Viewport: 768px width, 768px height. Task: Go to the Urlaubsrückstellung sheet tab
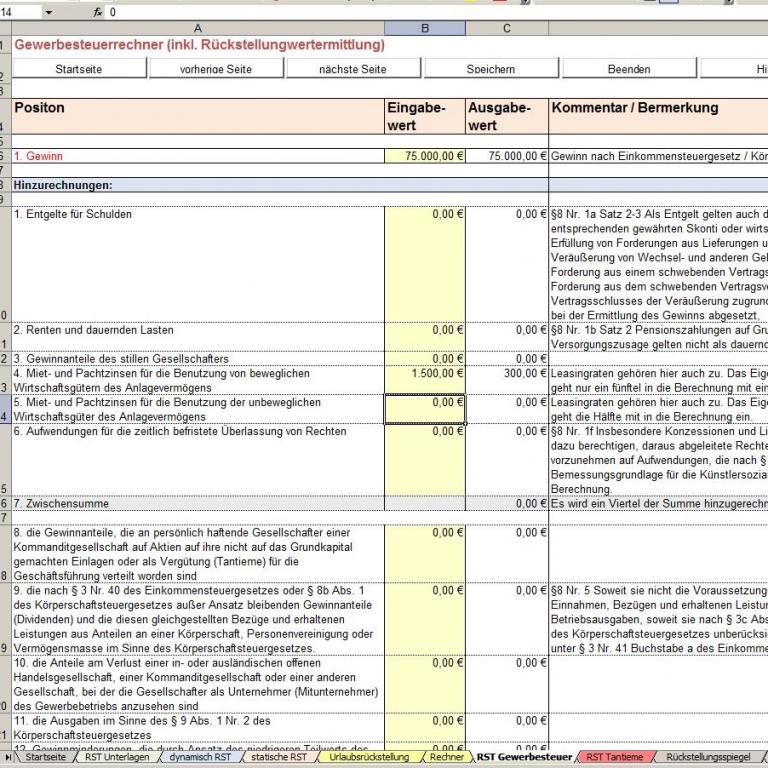click(369, 758)
